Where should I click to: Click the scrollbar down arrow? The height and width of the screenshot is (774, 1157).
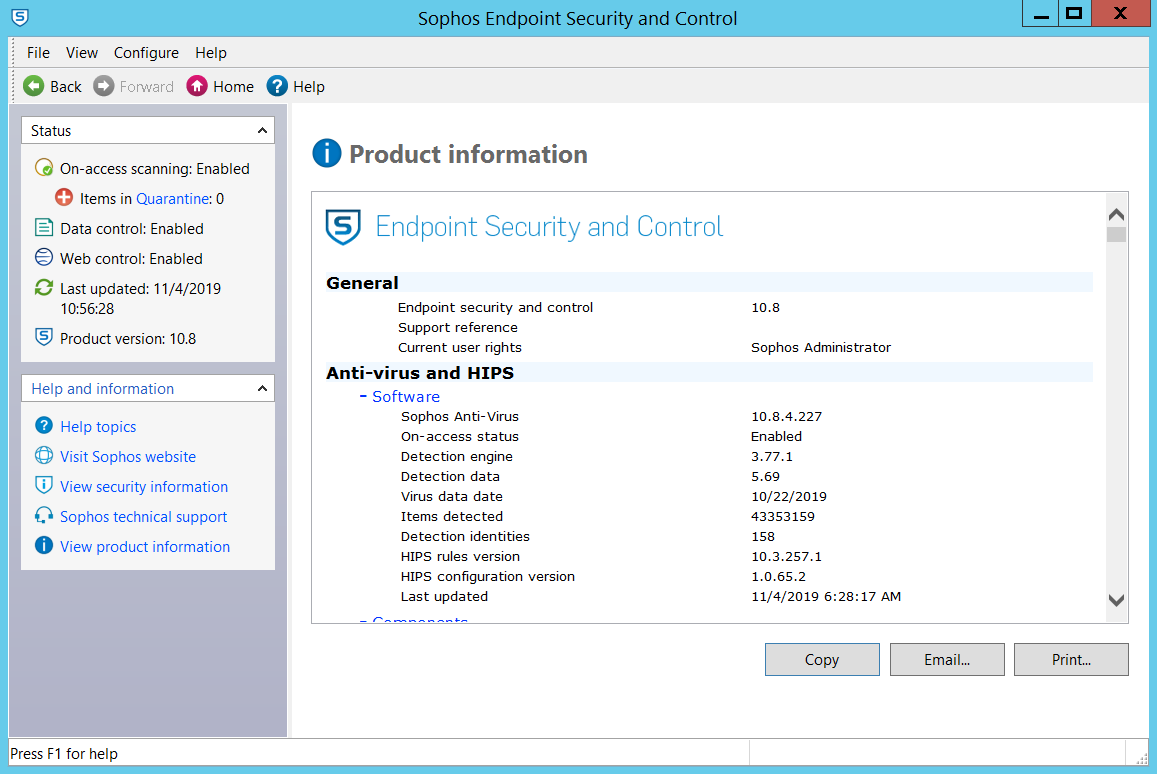1115,600
